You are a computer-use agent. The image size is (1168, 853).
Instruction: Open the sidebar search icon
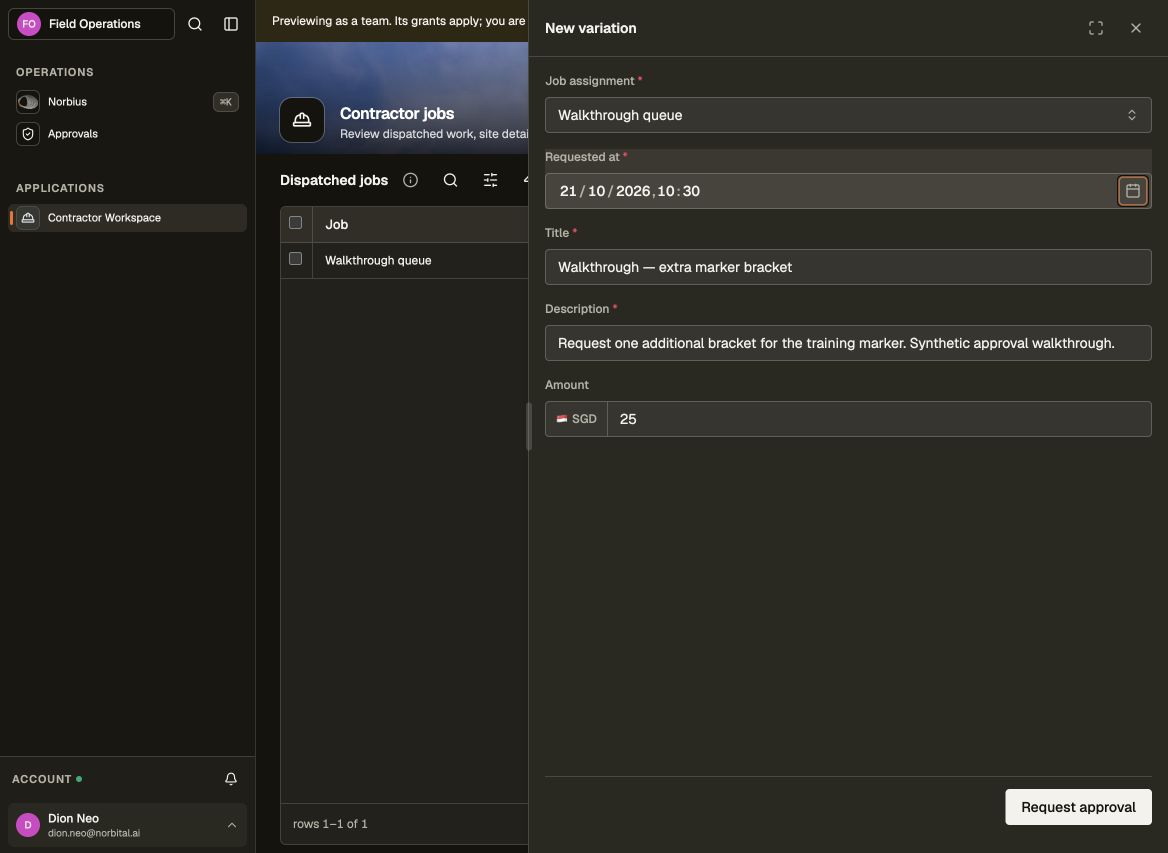194,24
